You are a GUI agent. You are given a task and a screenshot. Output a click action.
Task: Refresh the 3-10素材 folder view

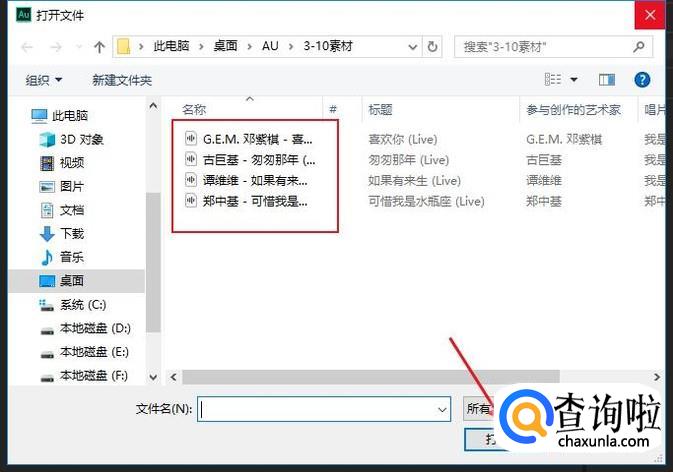pyautogui.click(x=432, y=46)
